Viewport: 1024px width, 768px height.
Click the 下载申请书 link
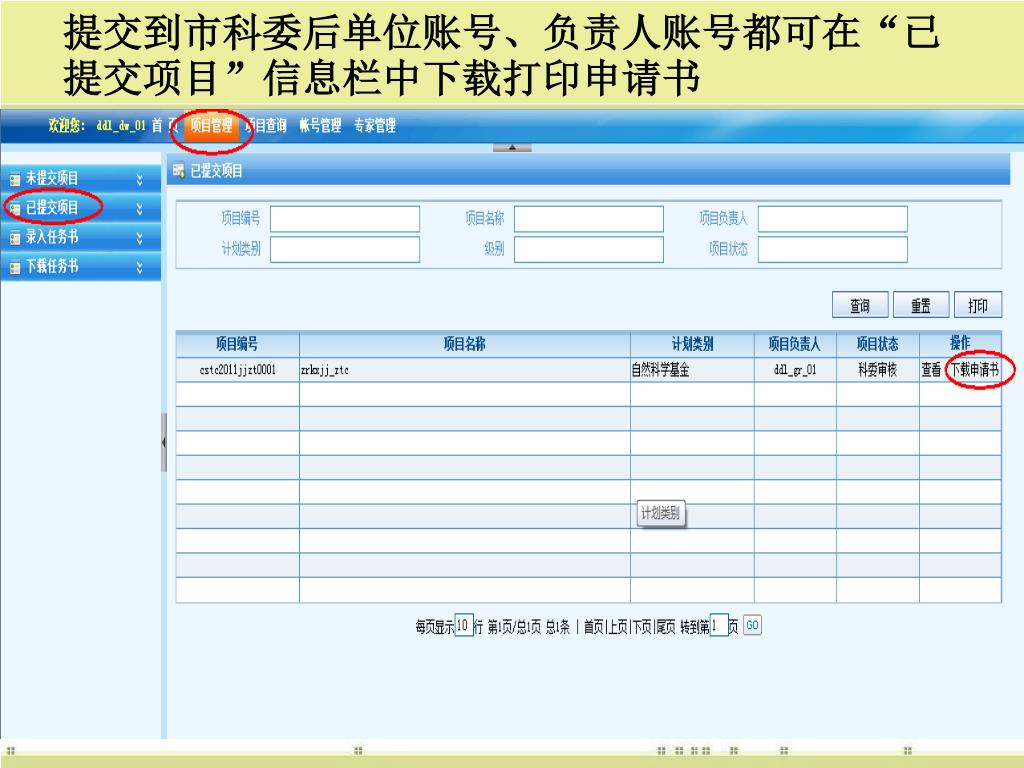click(x=974, y=370)
